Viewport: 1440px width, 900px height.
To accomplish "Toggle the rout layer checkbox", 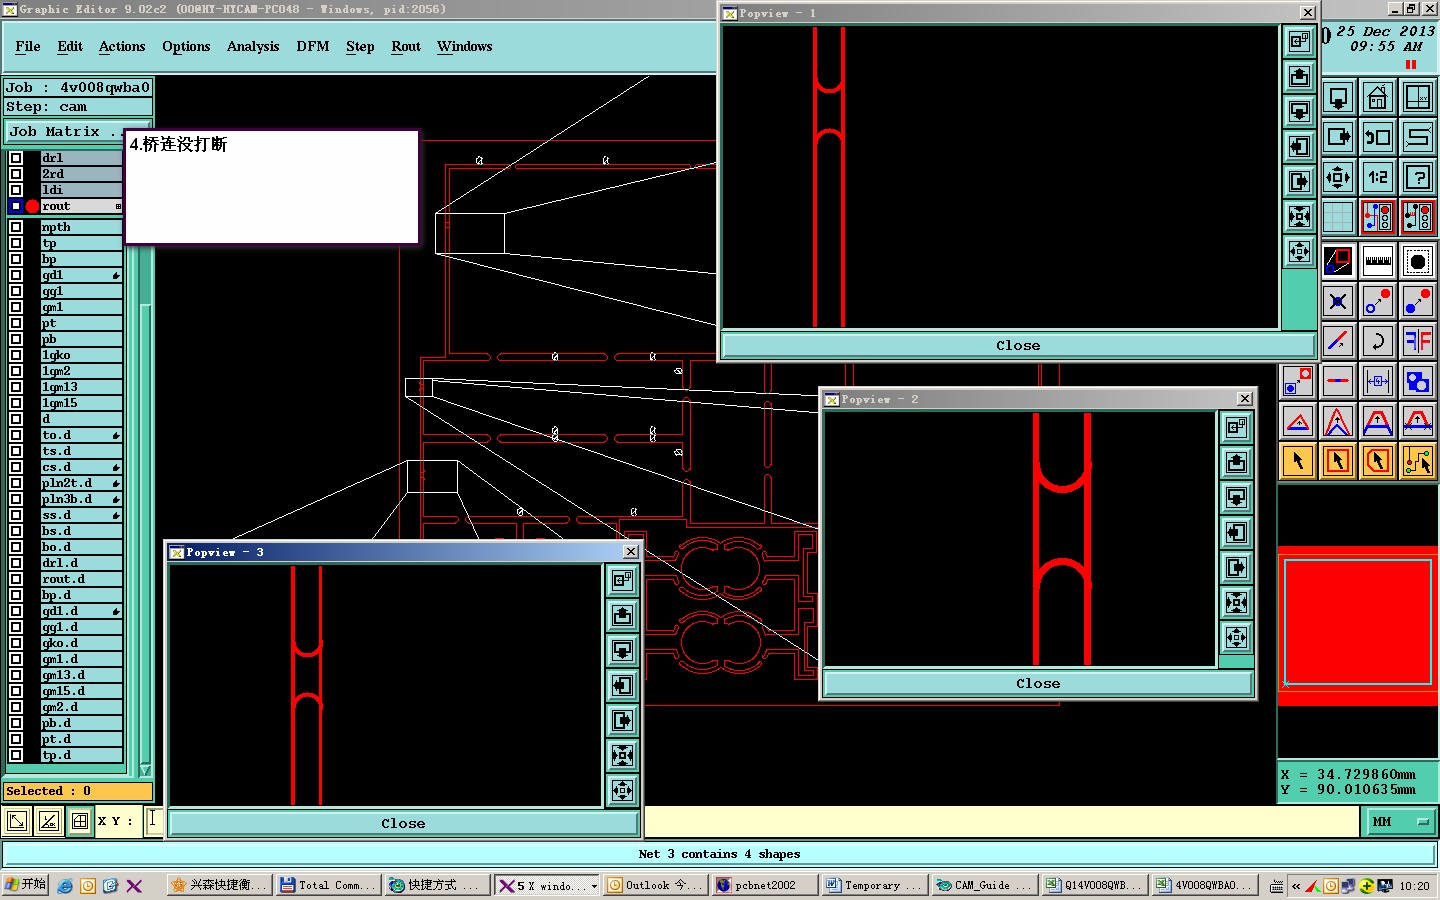I will 16,206.
